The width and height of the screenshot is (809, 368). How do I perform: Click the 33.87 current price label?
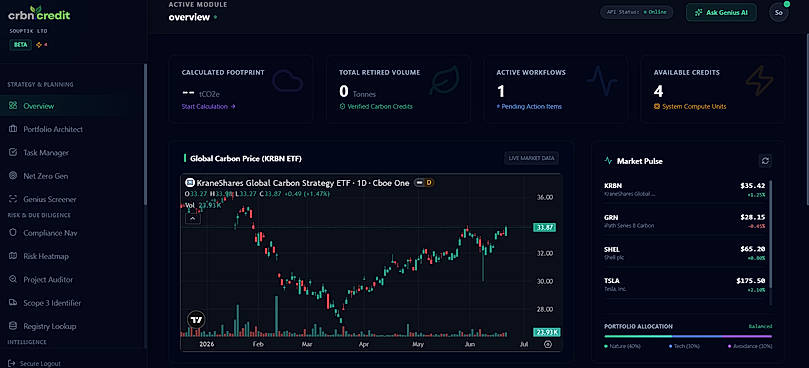(544, 227)
